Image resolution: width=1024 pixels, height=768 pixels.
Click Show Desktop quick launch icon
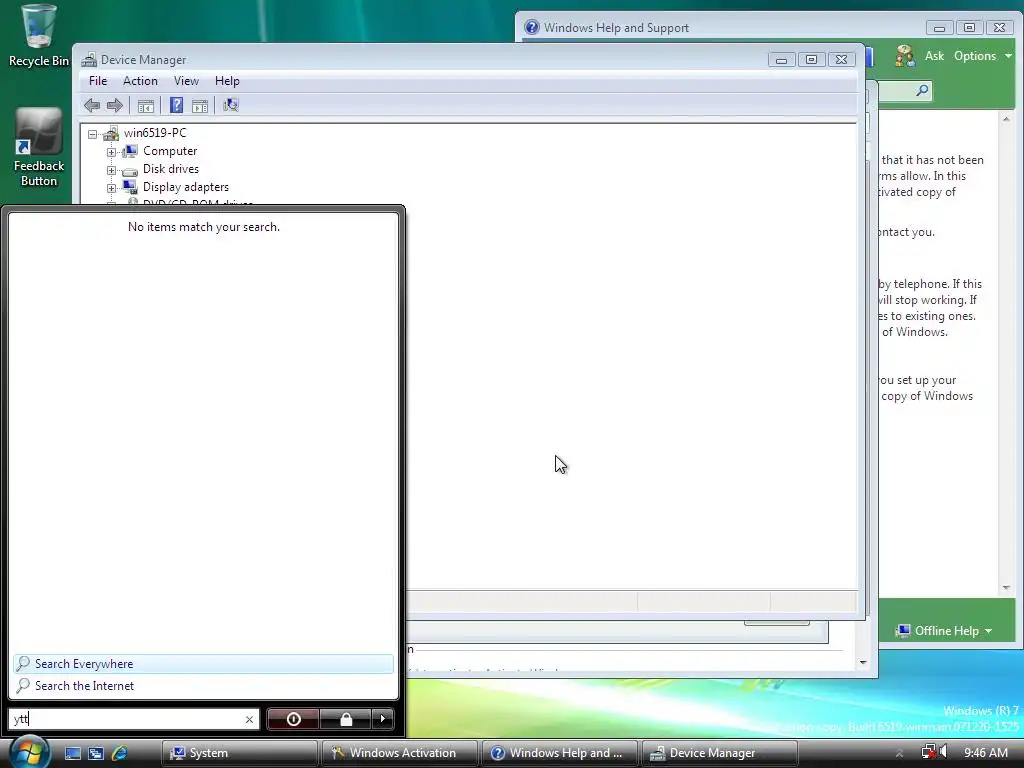(x=72, y=753)
